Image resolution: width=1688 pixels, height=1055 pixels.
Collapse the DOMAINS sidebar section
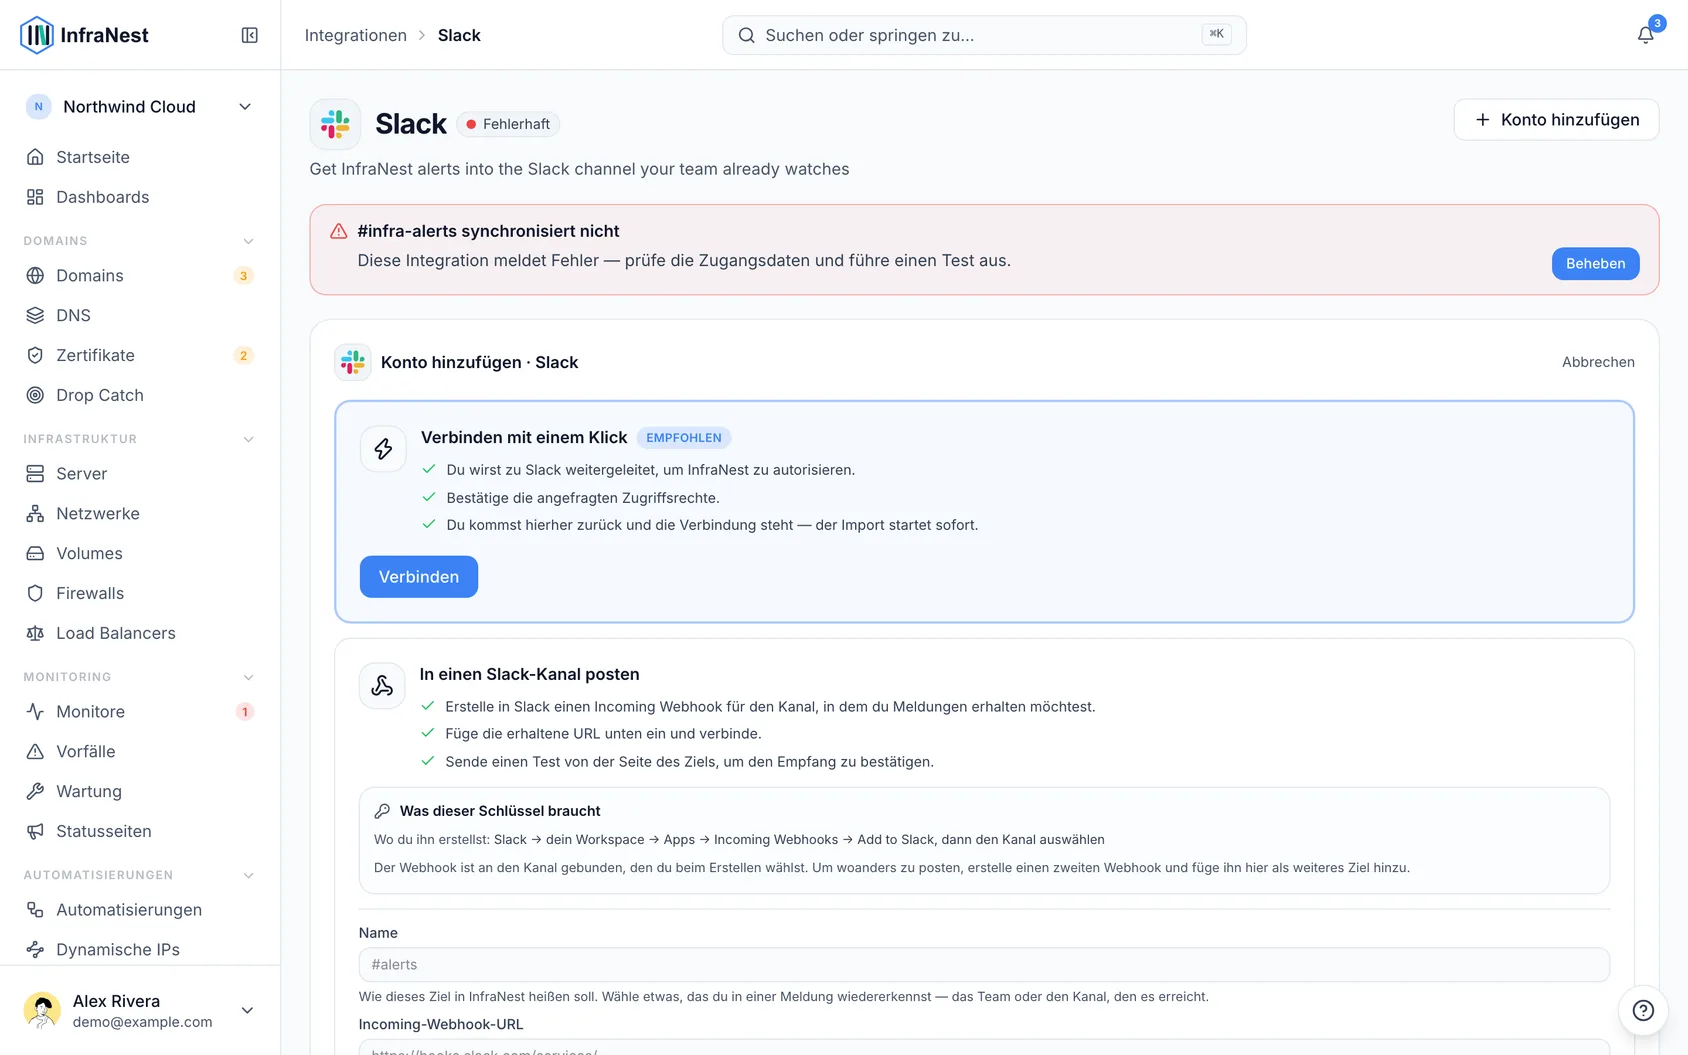248,241
